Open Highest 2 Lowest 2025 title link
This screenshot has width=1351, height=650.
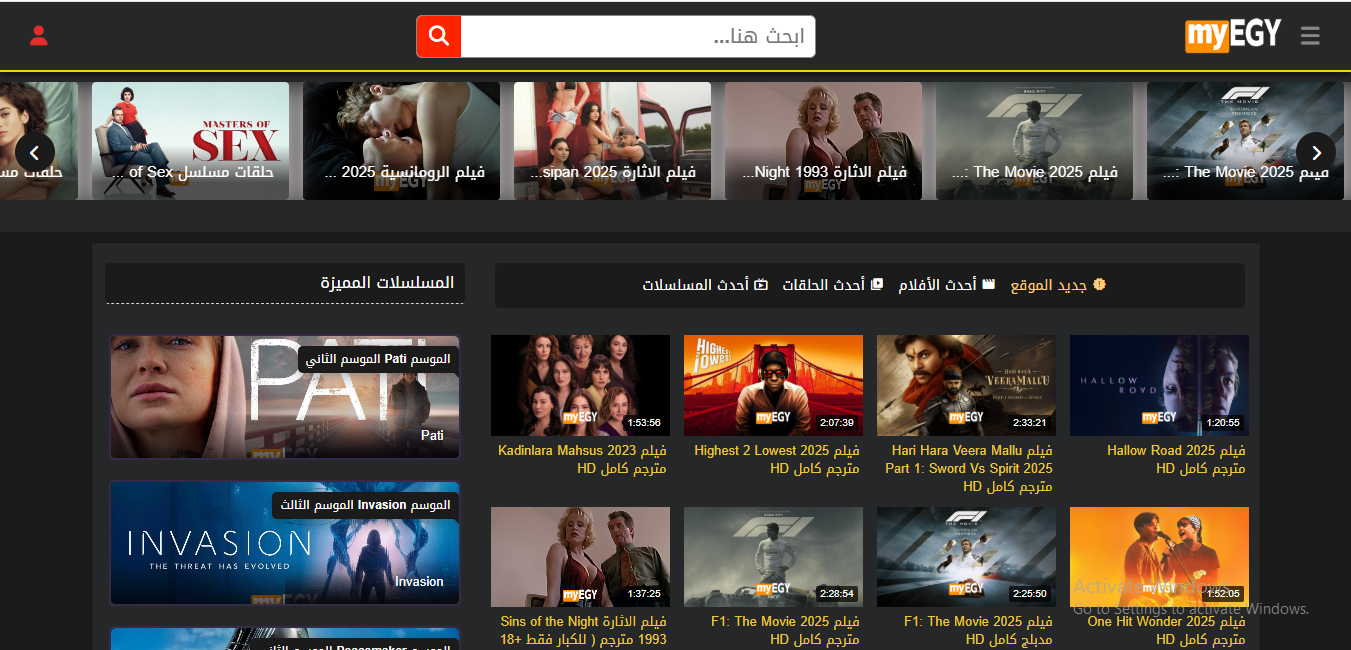[x=777, y=459]
